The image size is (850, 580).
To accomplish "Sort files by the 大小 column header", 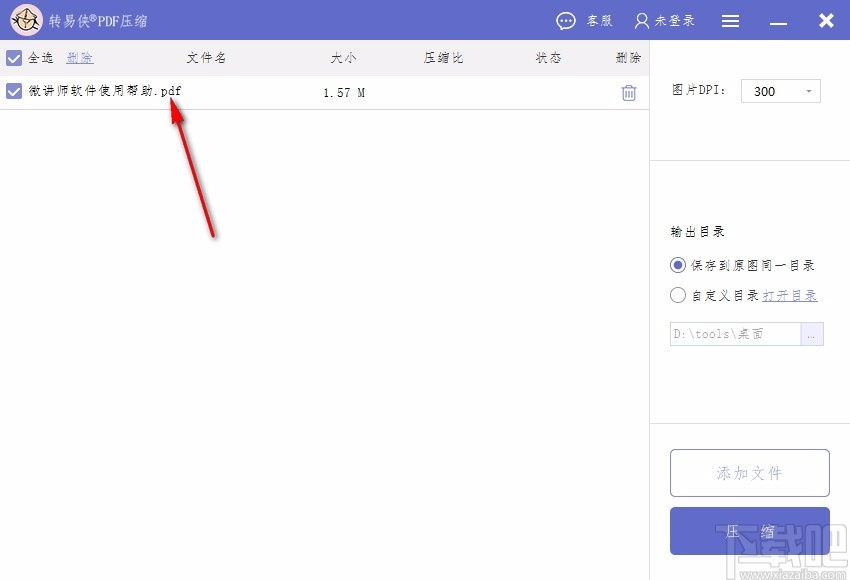I will 343,57.
